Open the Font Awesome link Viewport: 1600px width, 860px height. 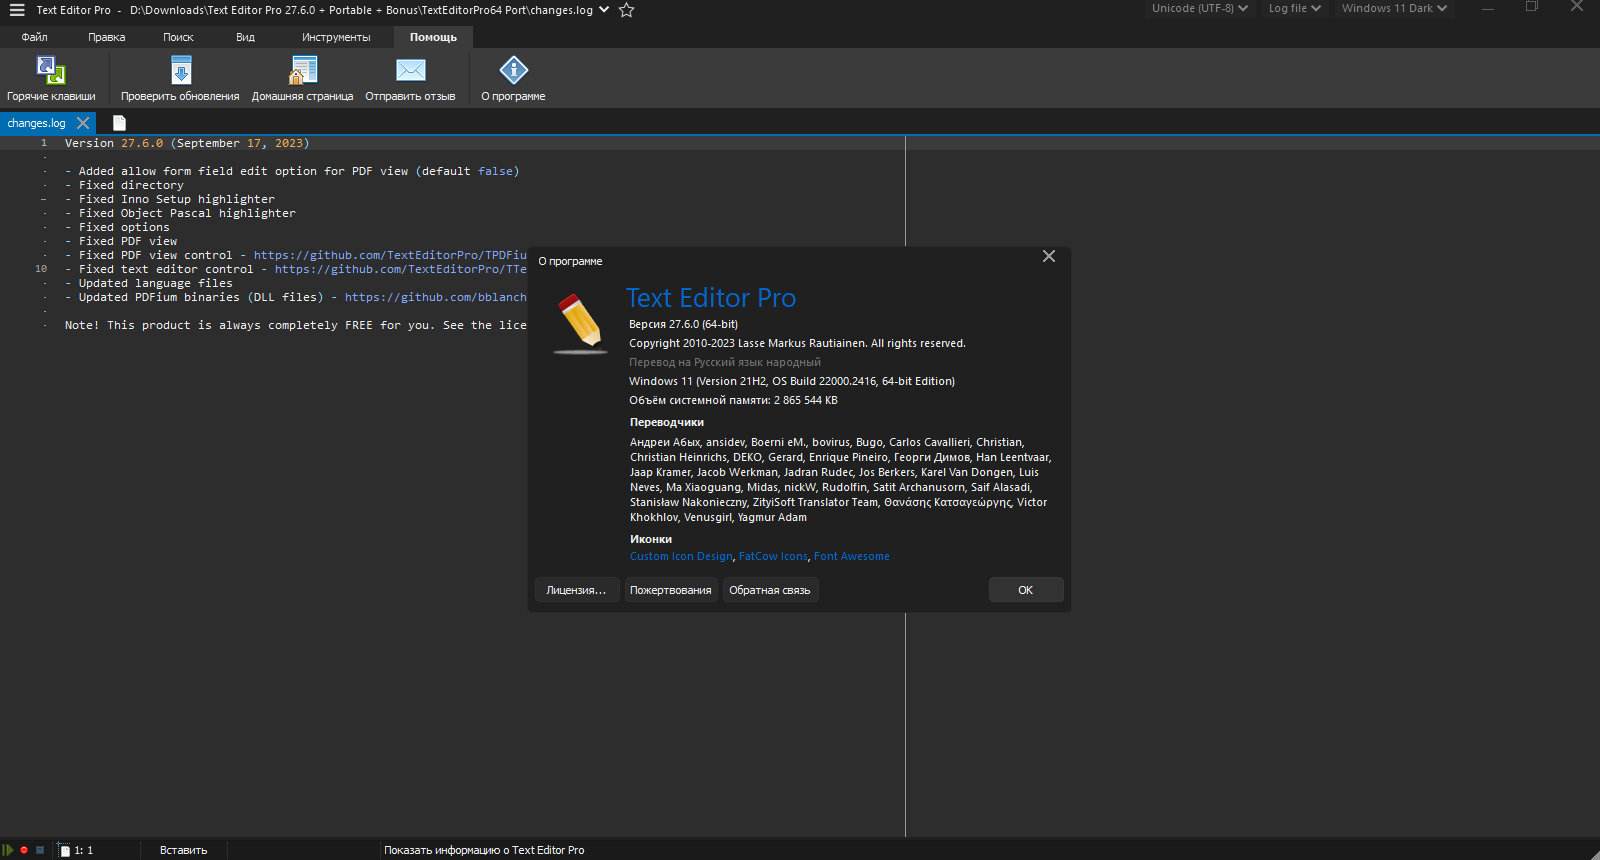[852, 556]
